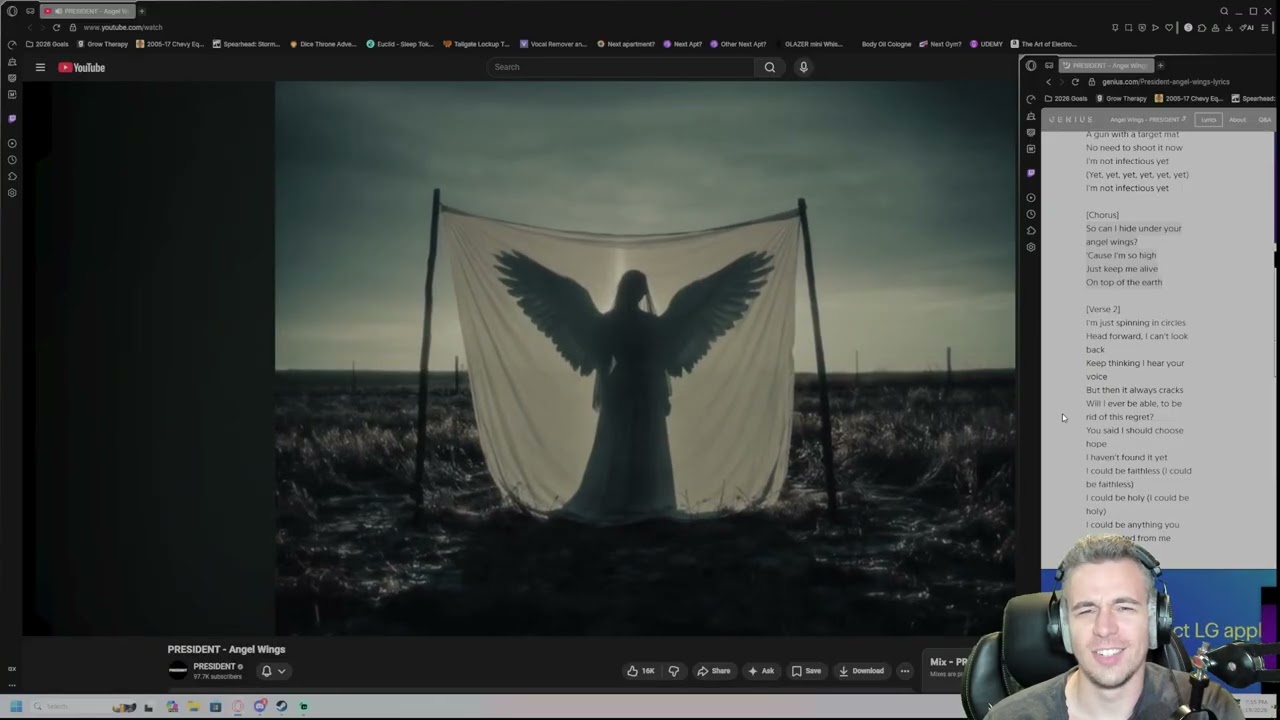The width and height of the screenshot is (1280, 720).
Task: Like the video showing 16K likes
Action: pyautogui.click(x=640, y=671)
